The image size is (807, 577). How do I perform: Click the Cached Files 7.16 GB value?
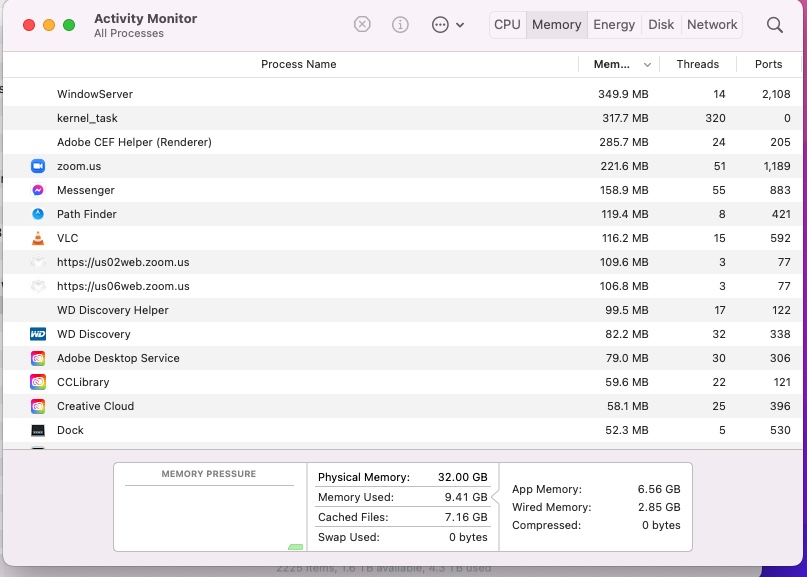pos(466,517)
